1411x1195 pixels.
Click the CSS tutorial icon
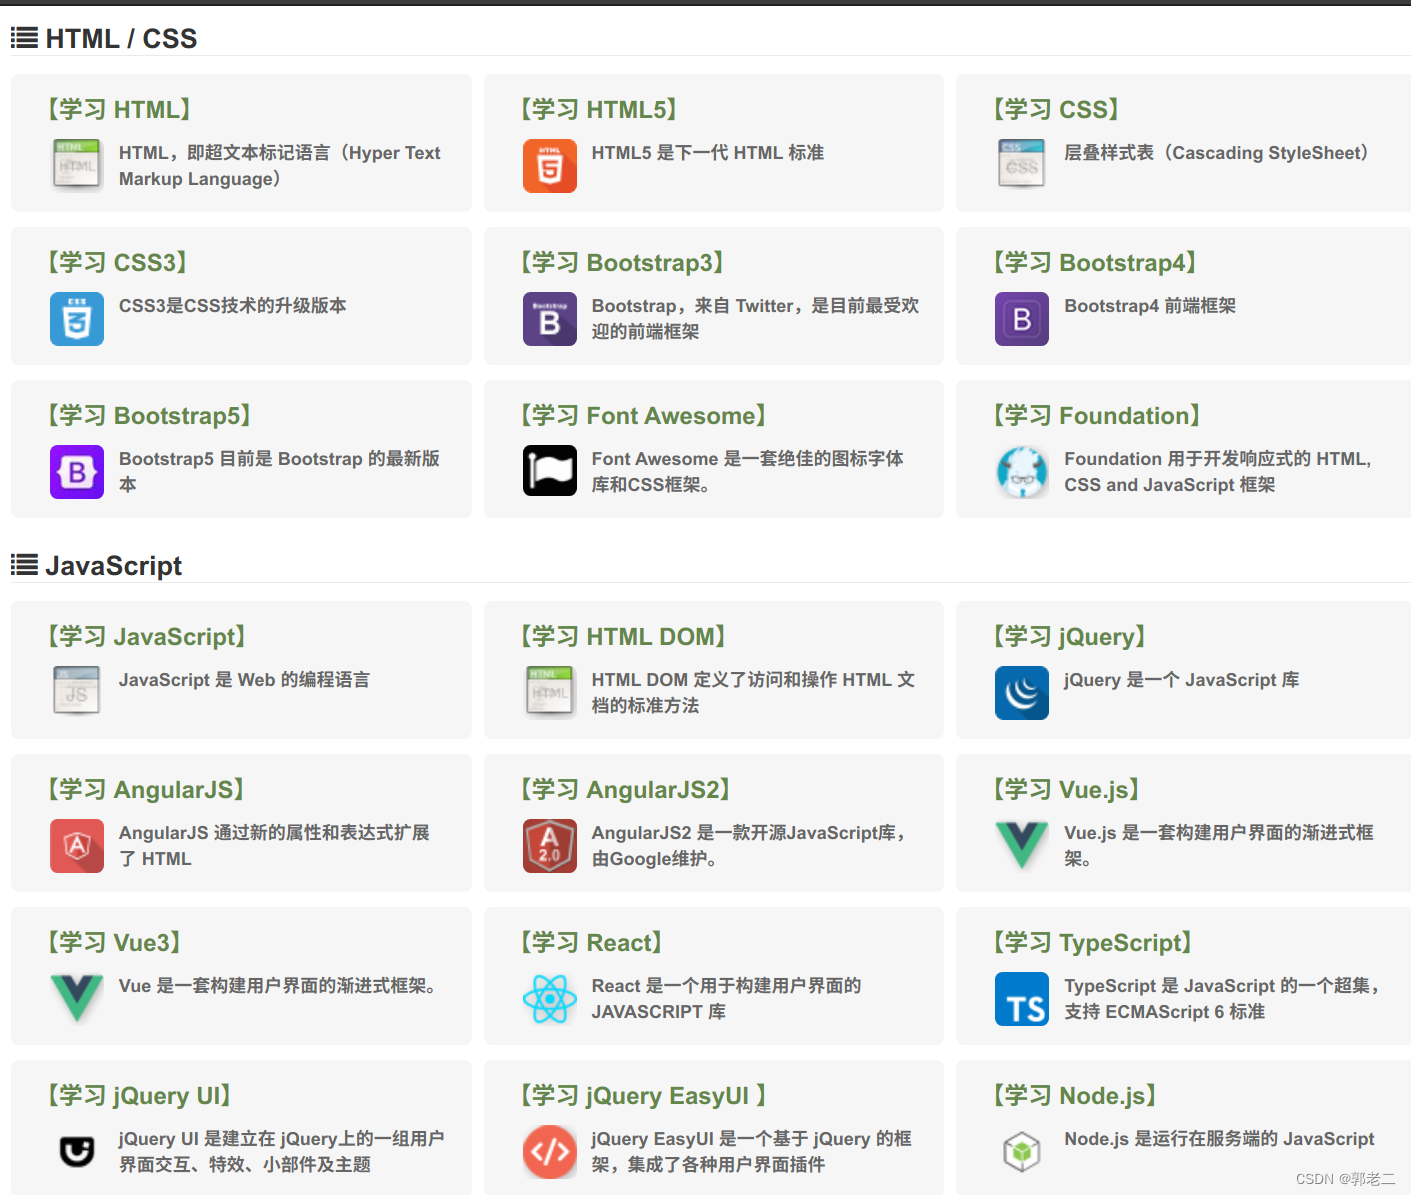[1022, 166]
